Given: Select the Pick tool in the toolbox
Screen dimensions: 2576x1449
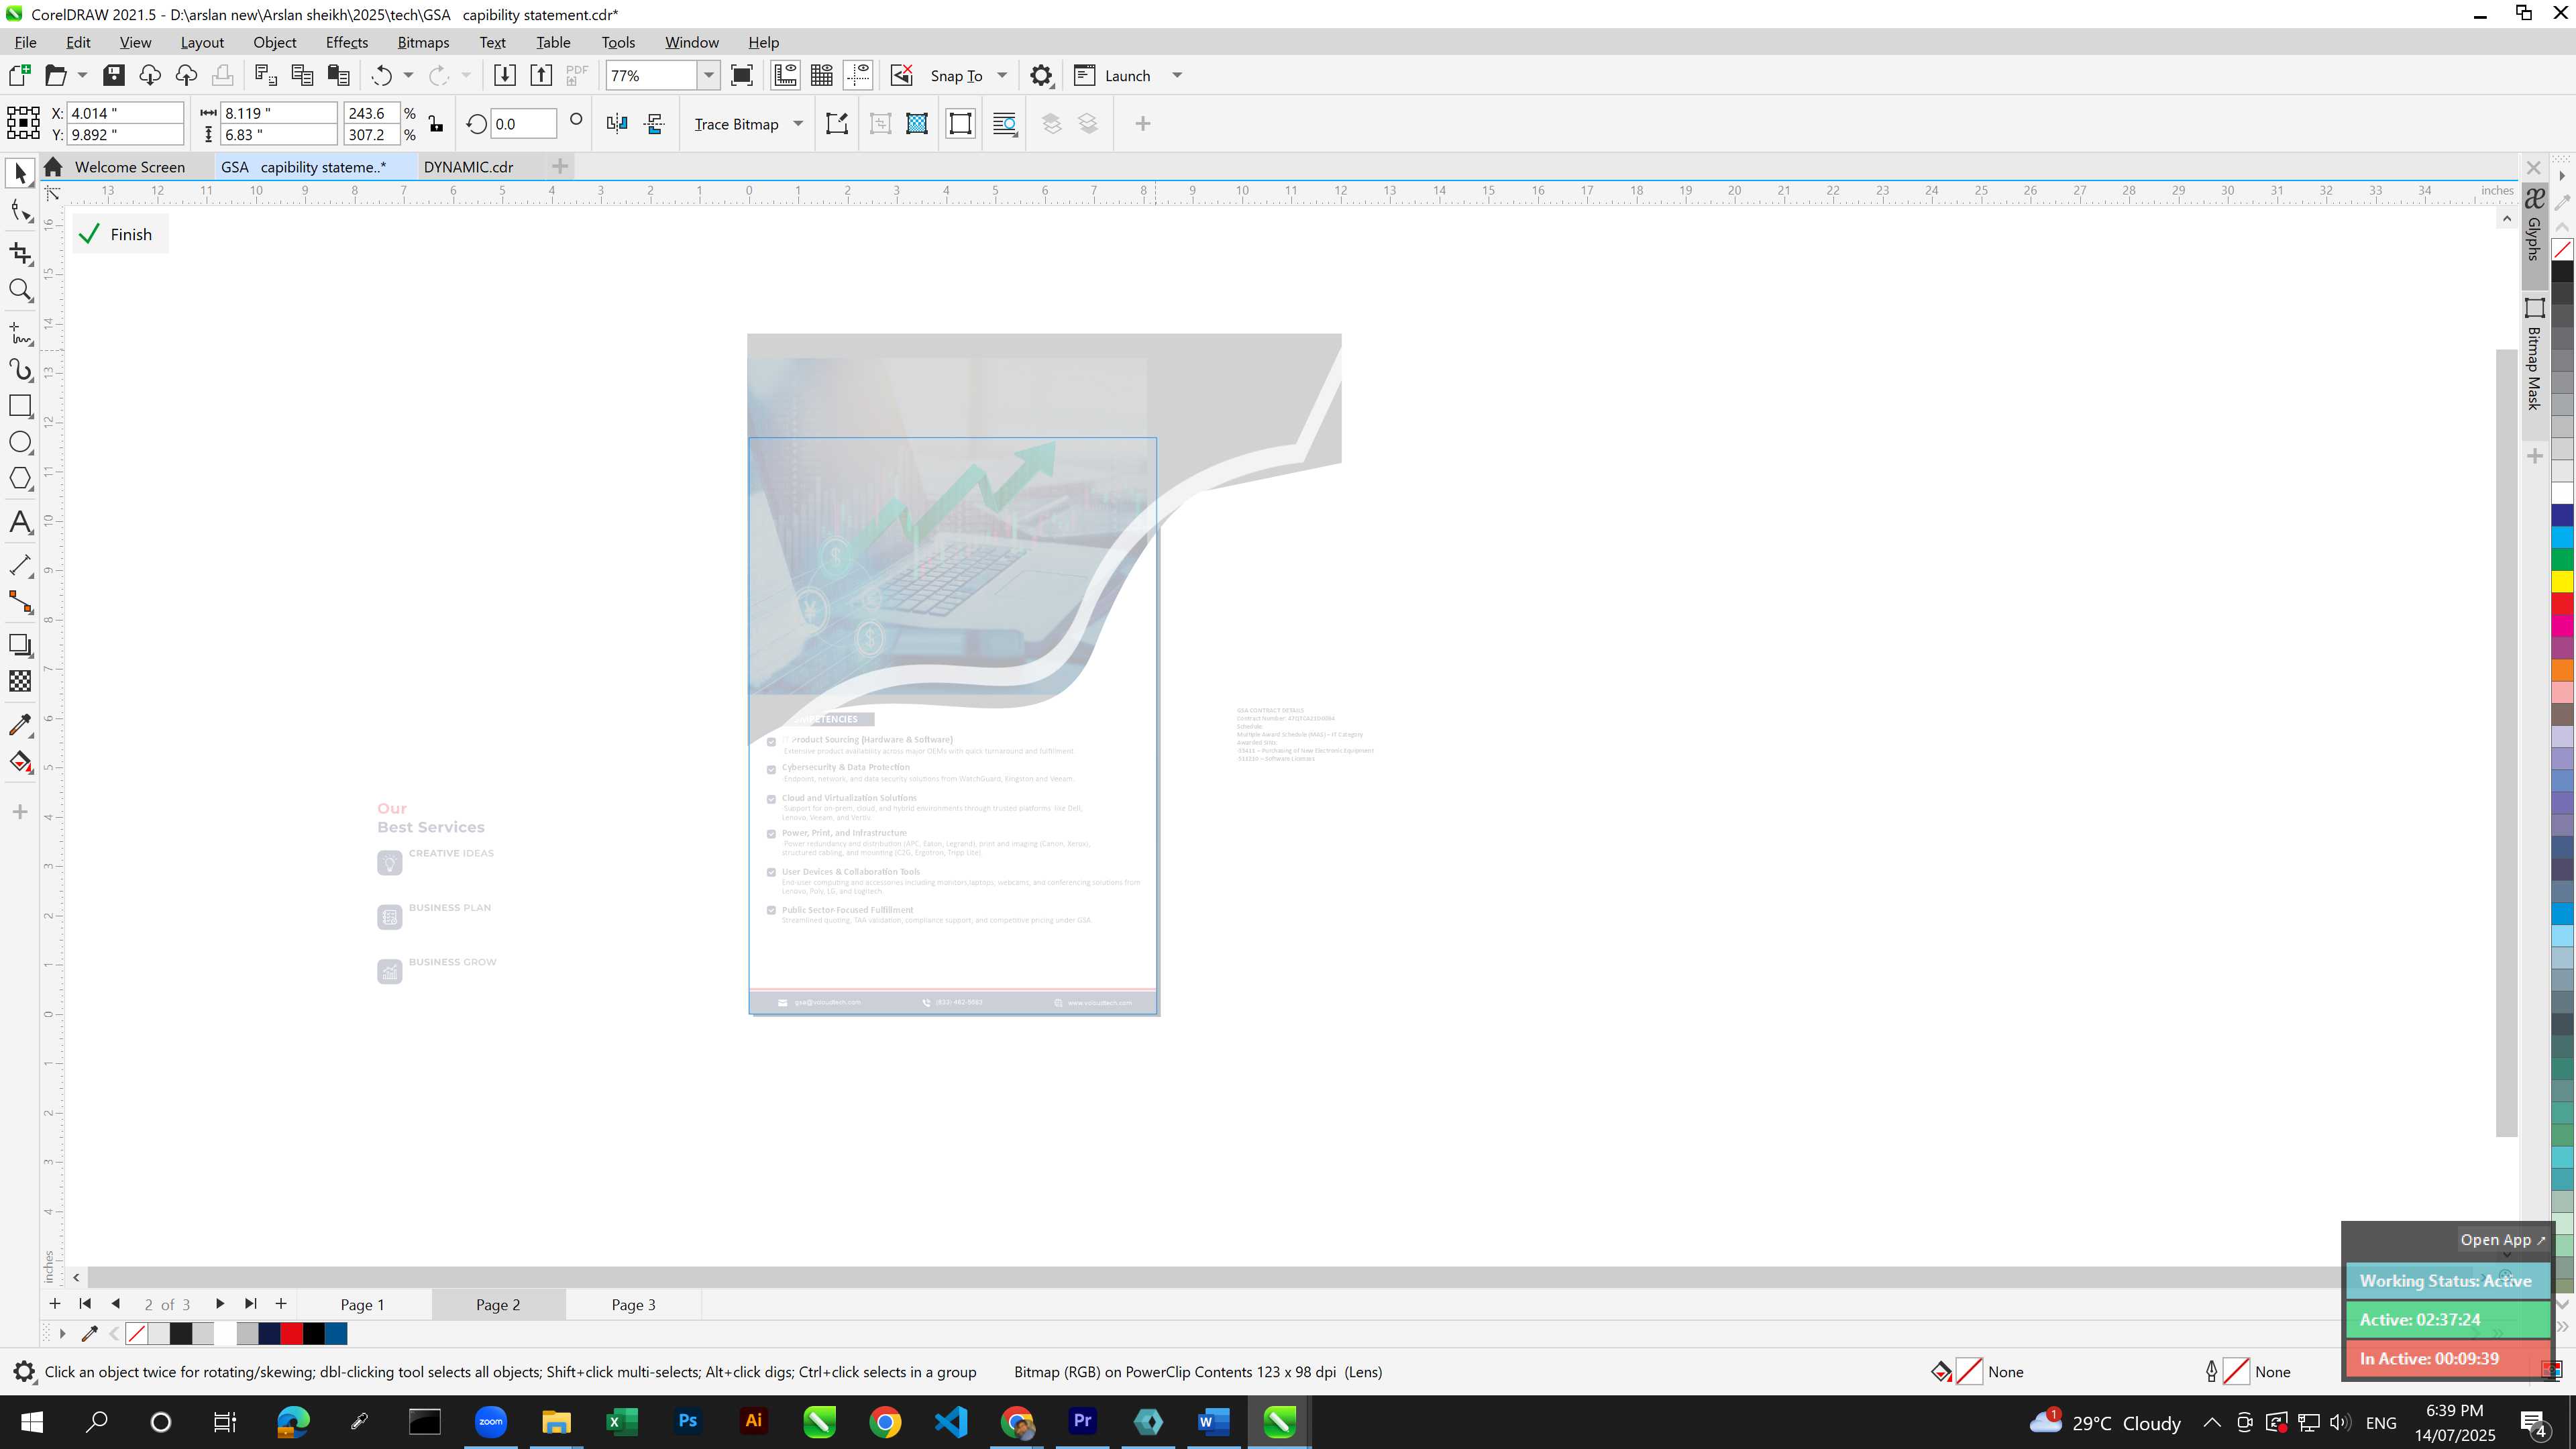Looking at the screenshot, I should coord(20,174).
